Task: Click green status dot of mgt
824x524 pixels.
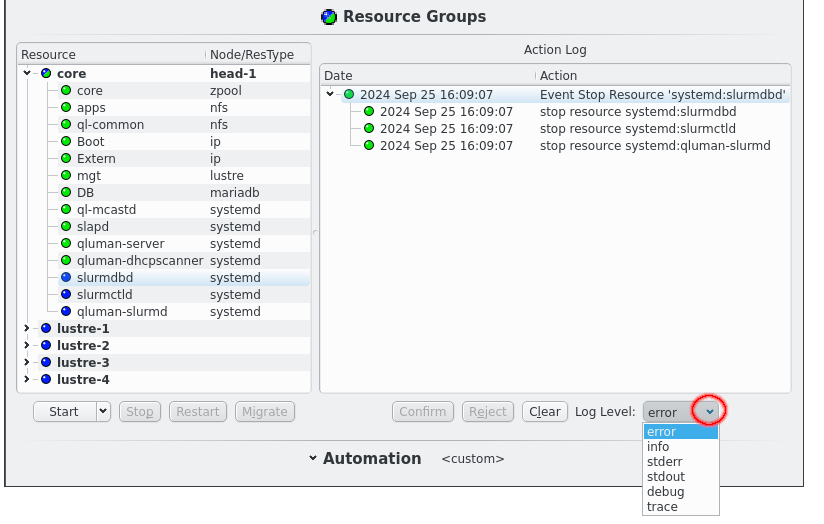Action: click(66, 176)
